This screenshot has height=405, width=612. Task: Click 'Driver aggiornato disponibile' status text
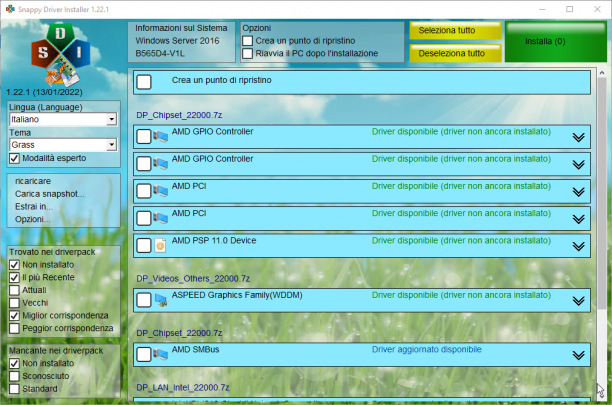[427, 350]
